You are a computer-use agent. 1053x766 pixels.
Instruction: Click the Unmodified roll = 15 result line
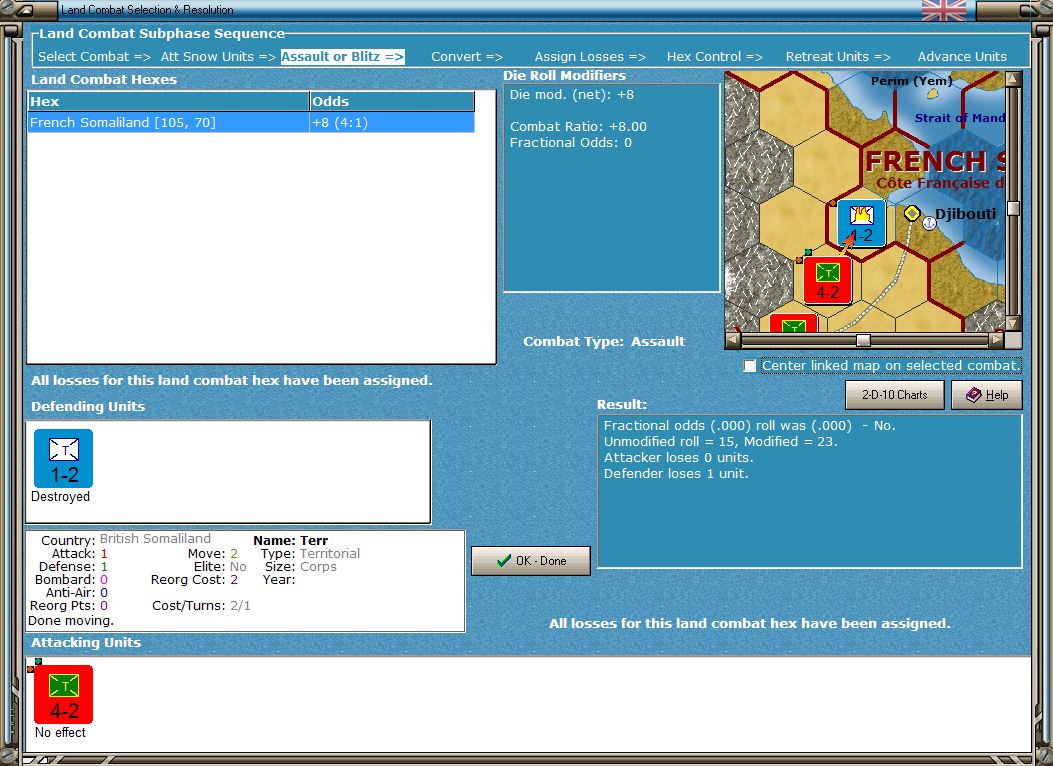[x=720, y=441]
